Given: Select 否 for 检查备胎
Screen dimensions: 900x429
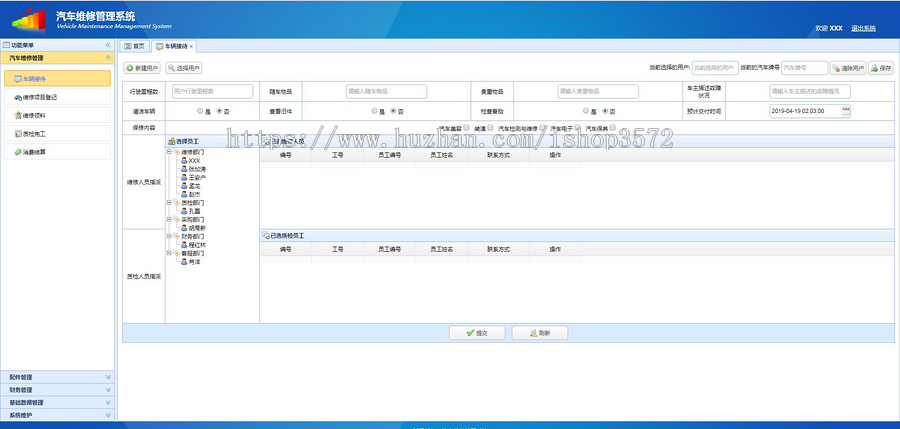Looking at the screenshot, I should click(x=605, y=111).
